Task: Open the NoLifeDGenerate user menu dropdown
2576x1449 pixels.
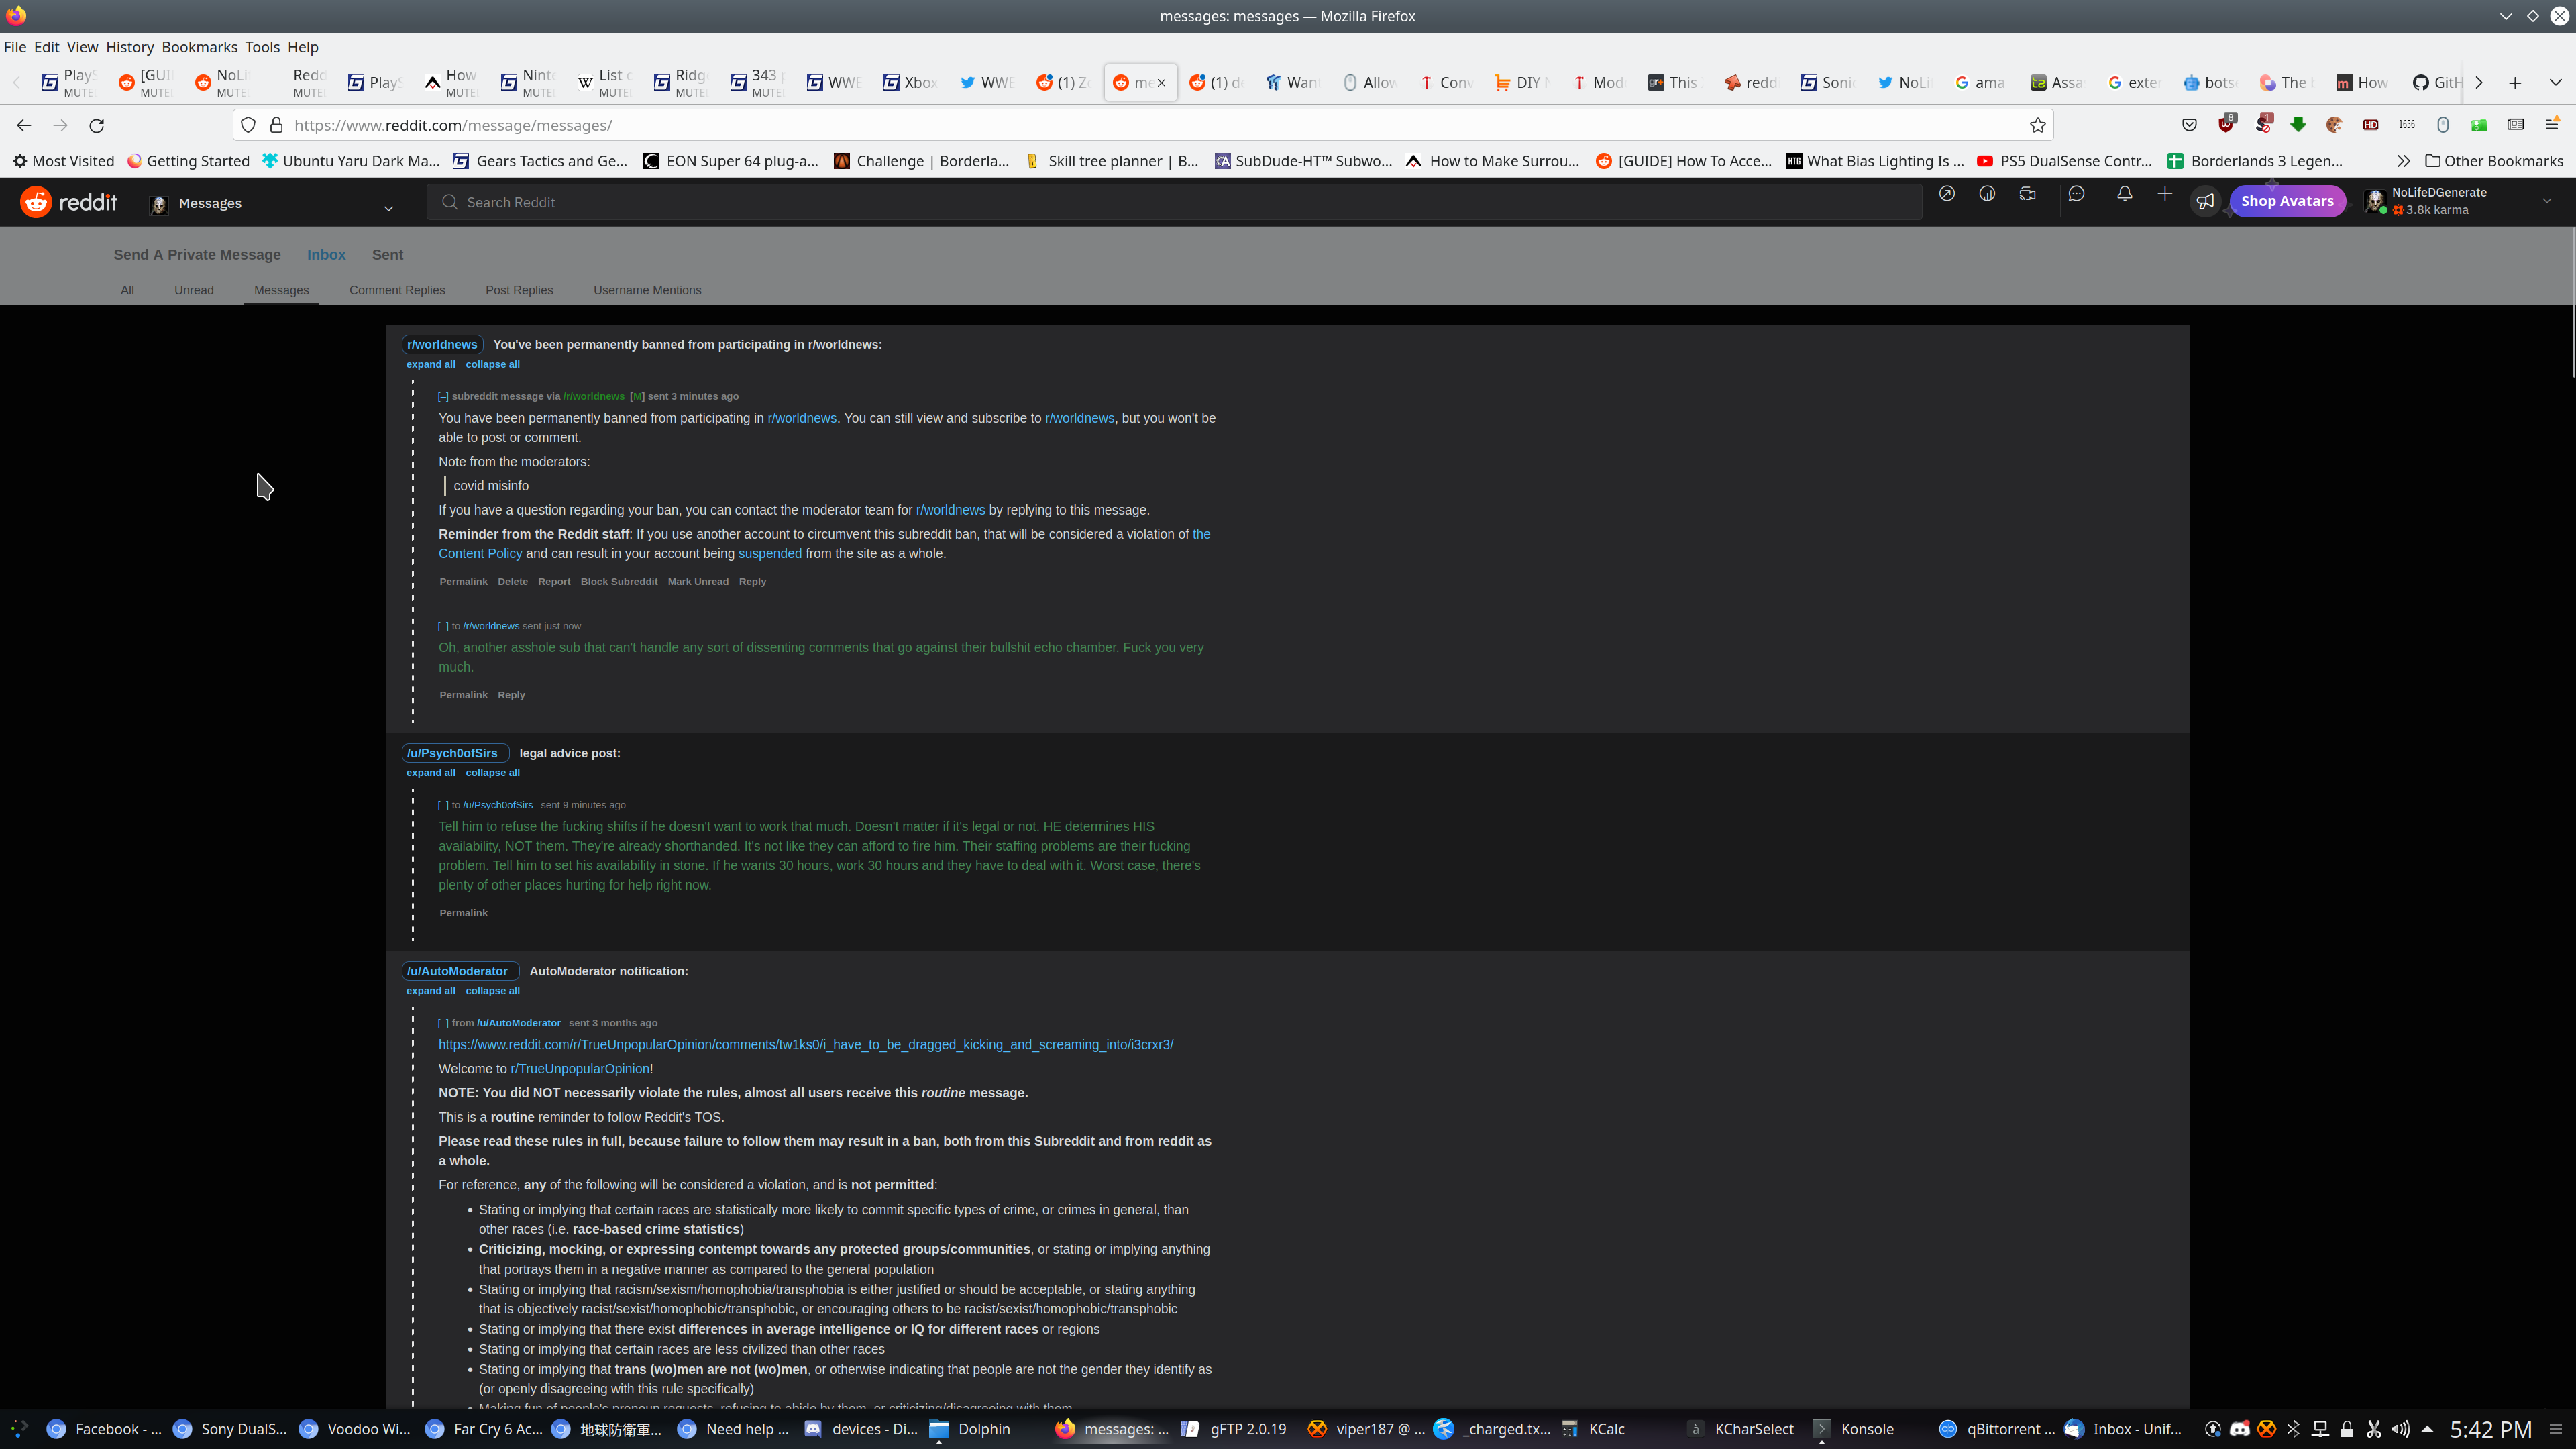Action: click(x=2546, y=201)
